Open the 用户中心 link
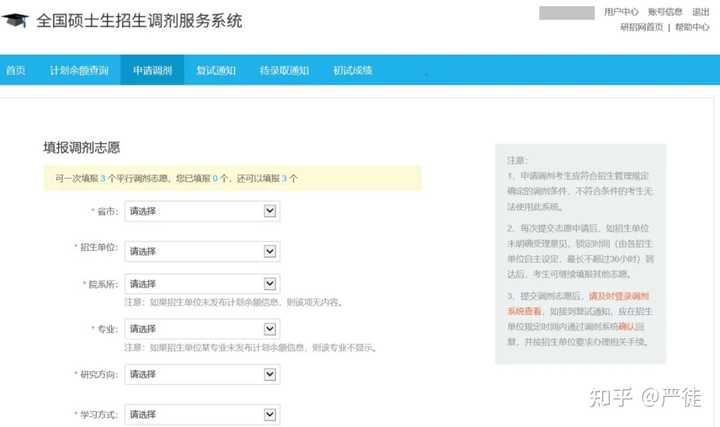720x427 pixels. point(621,12)
